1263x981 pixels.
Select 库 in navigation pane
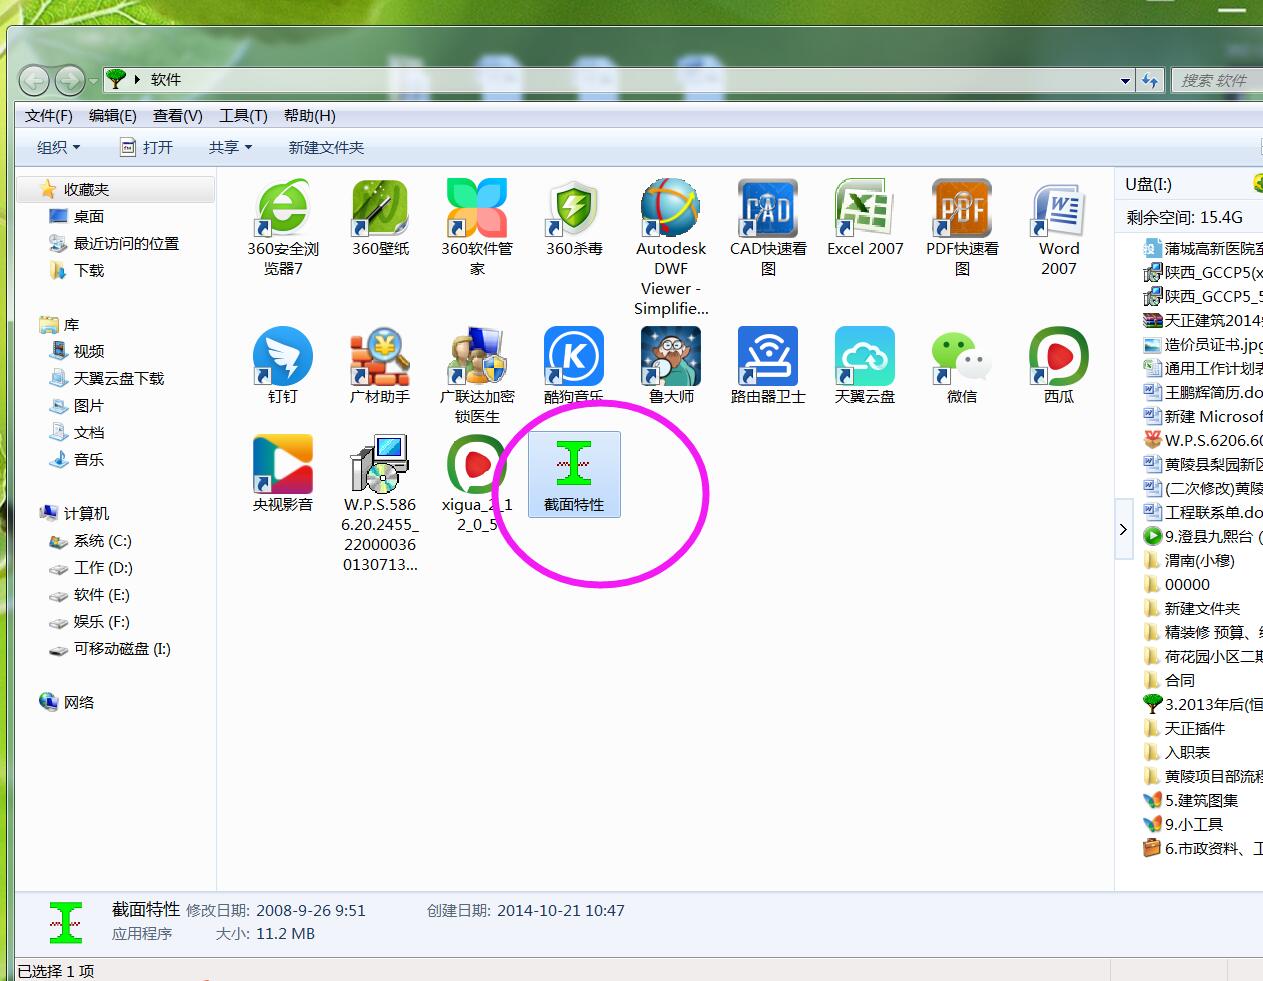(x=71, y=324)
